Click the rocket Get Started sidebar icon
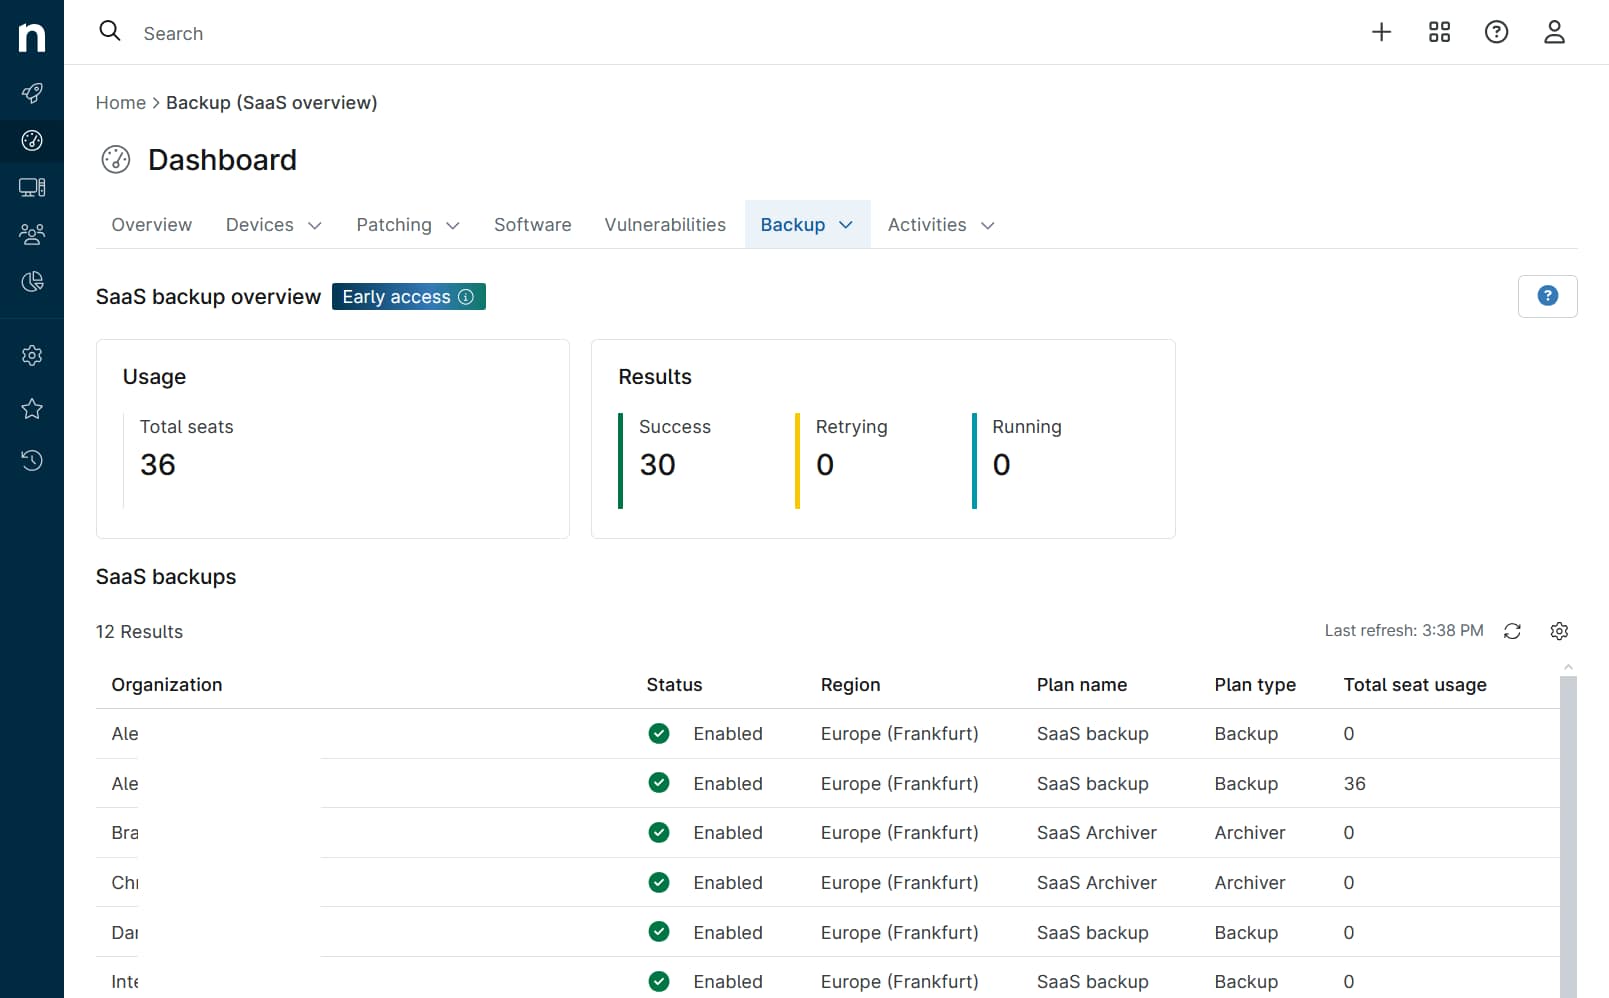The image size is (1609, 998). pyautogui.click(x=32, y=93)
